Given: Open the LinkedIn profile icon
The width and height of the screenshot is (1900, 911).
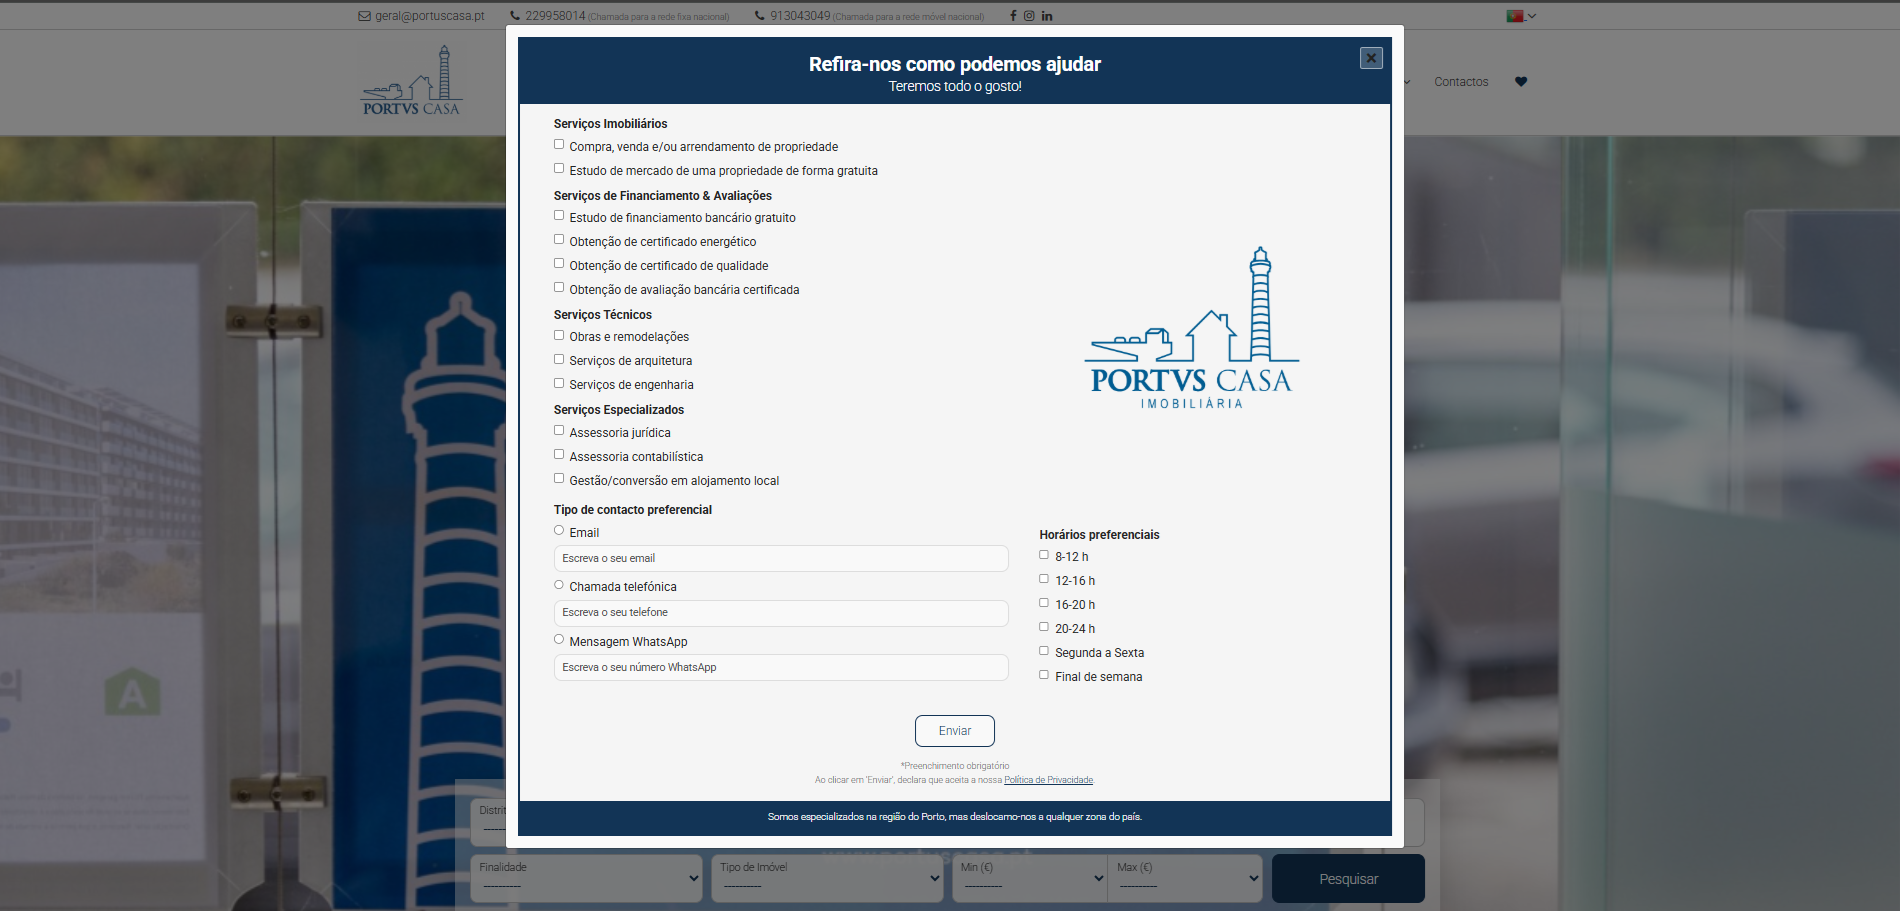Looking at the screenshot, I should coord(1046,15).
